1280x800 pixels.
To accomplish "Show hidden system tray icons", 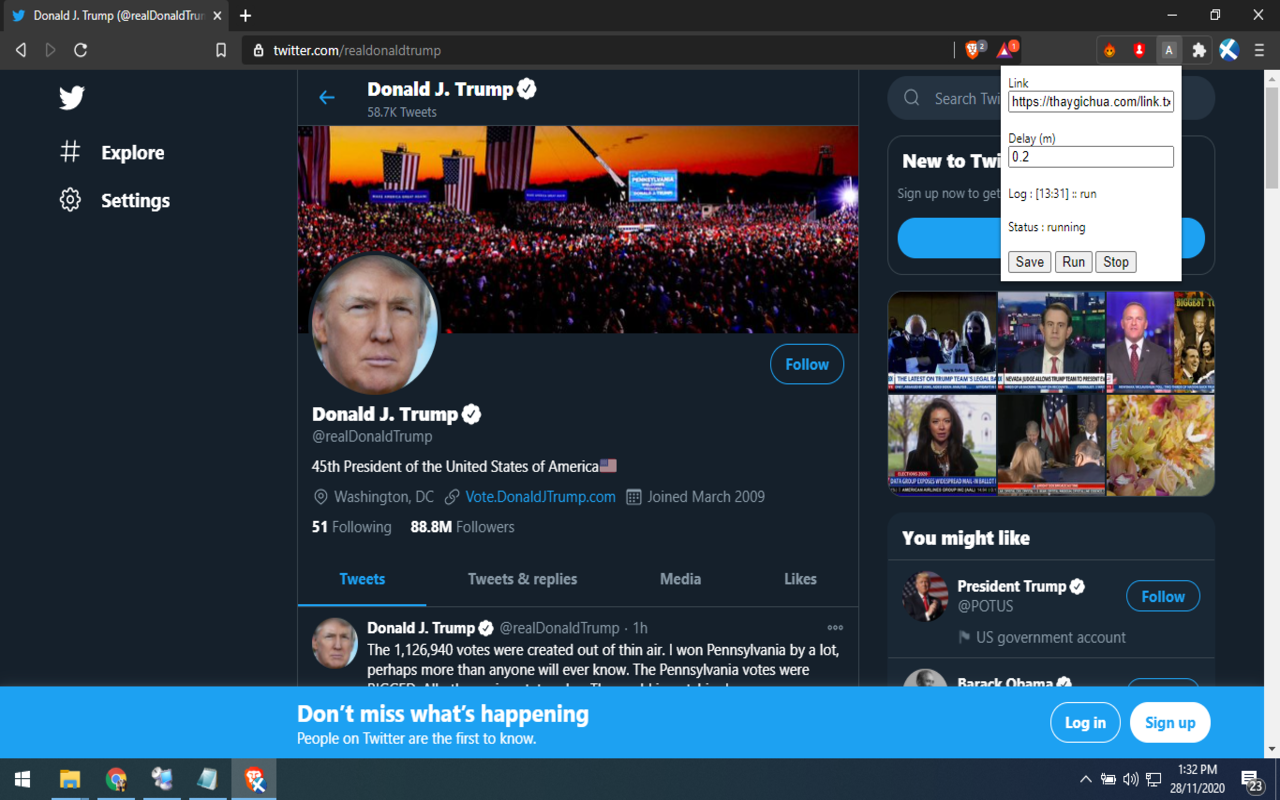I will (1085, 779).
